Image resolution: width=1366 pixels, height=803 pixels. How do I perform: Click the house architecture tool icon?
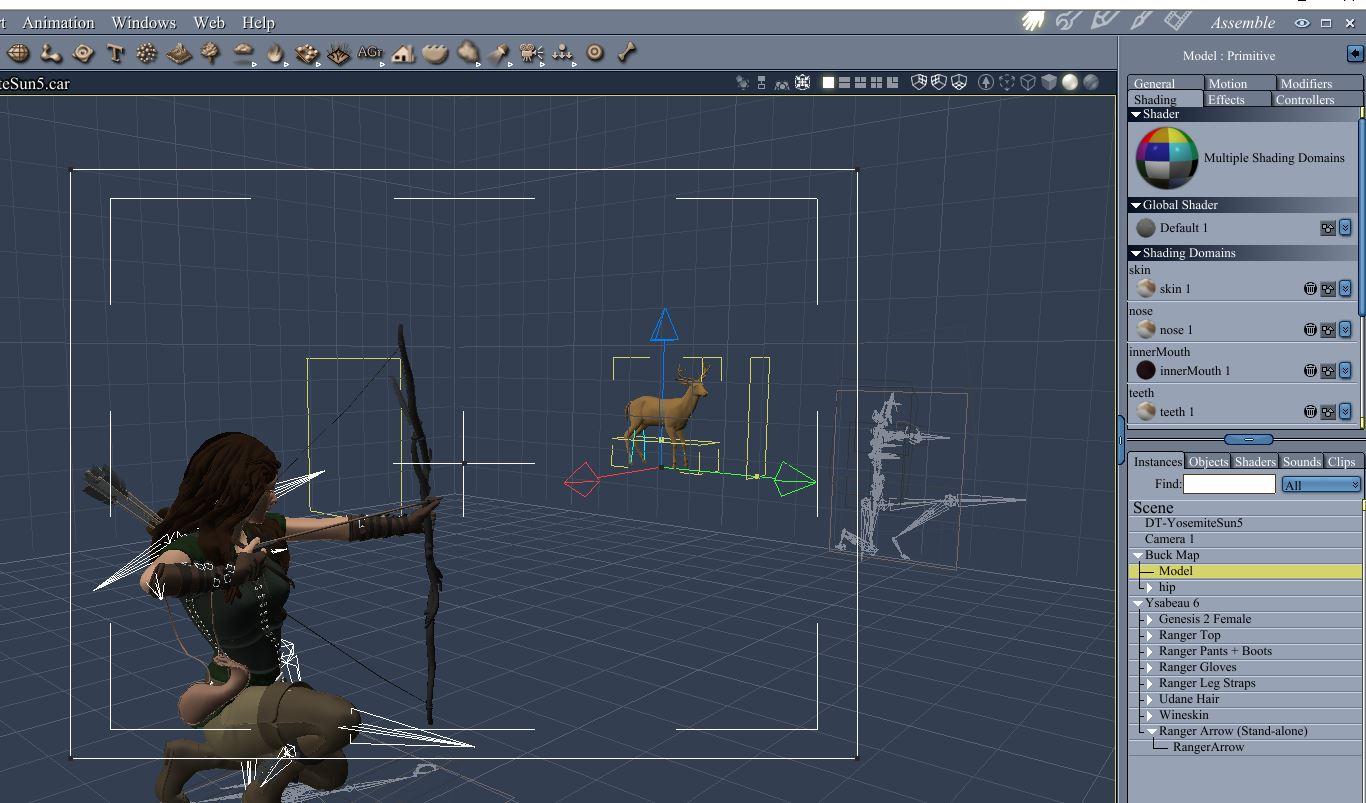point(403,53)
